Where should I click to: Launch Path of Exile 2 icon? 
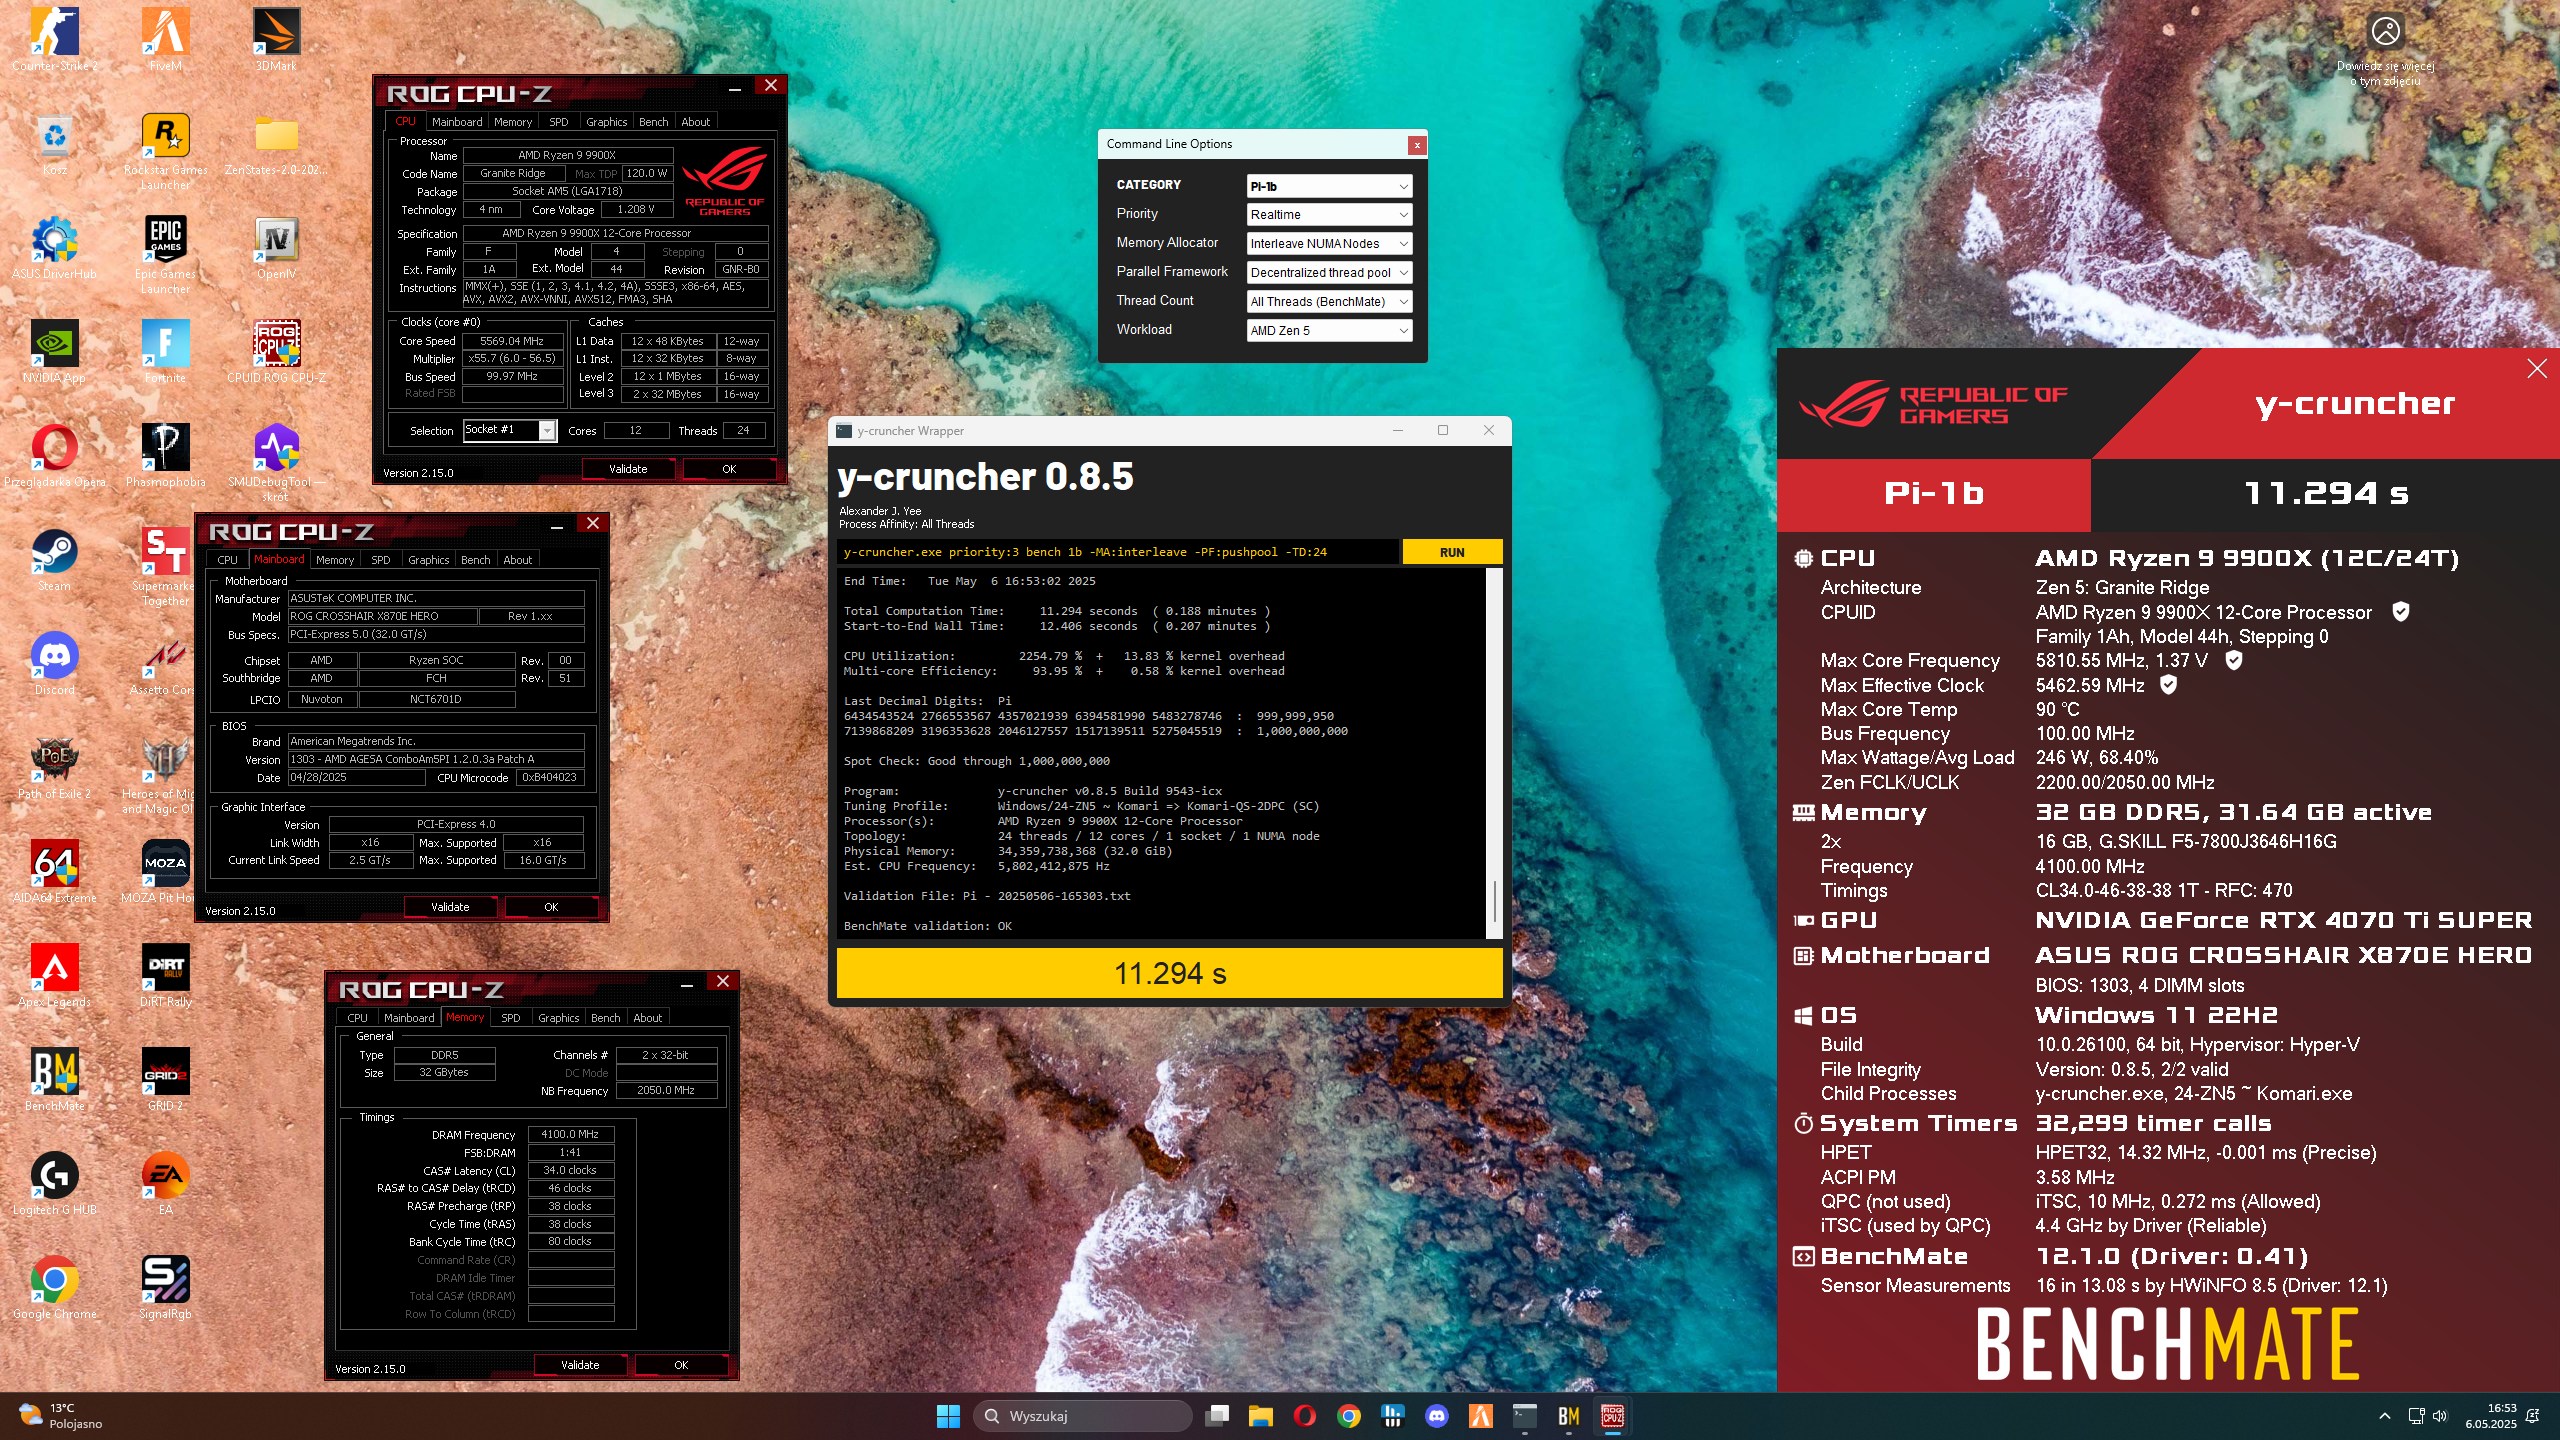click(x=54, y=768)
